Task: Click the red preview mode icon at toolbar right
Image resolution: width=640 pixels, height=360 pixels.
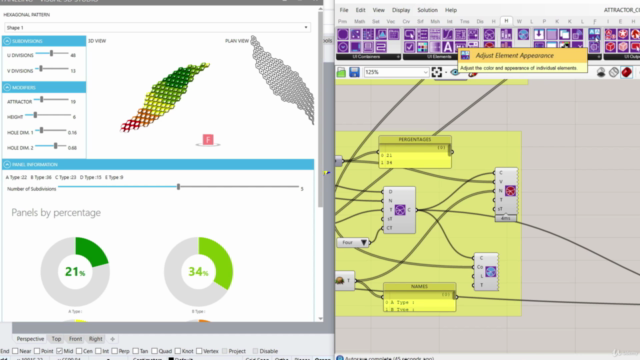Action: (x=627, y=72)
